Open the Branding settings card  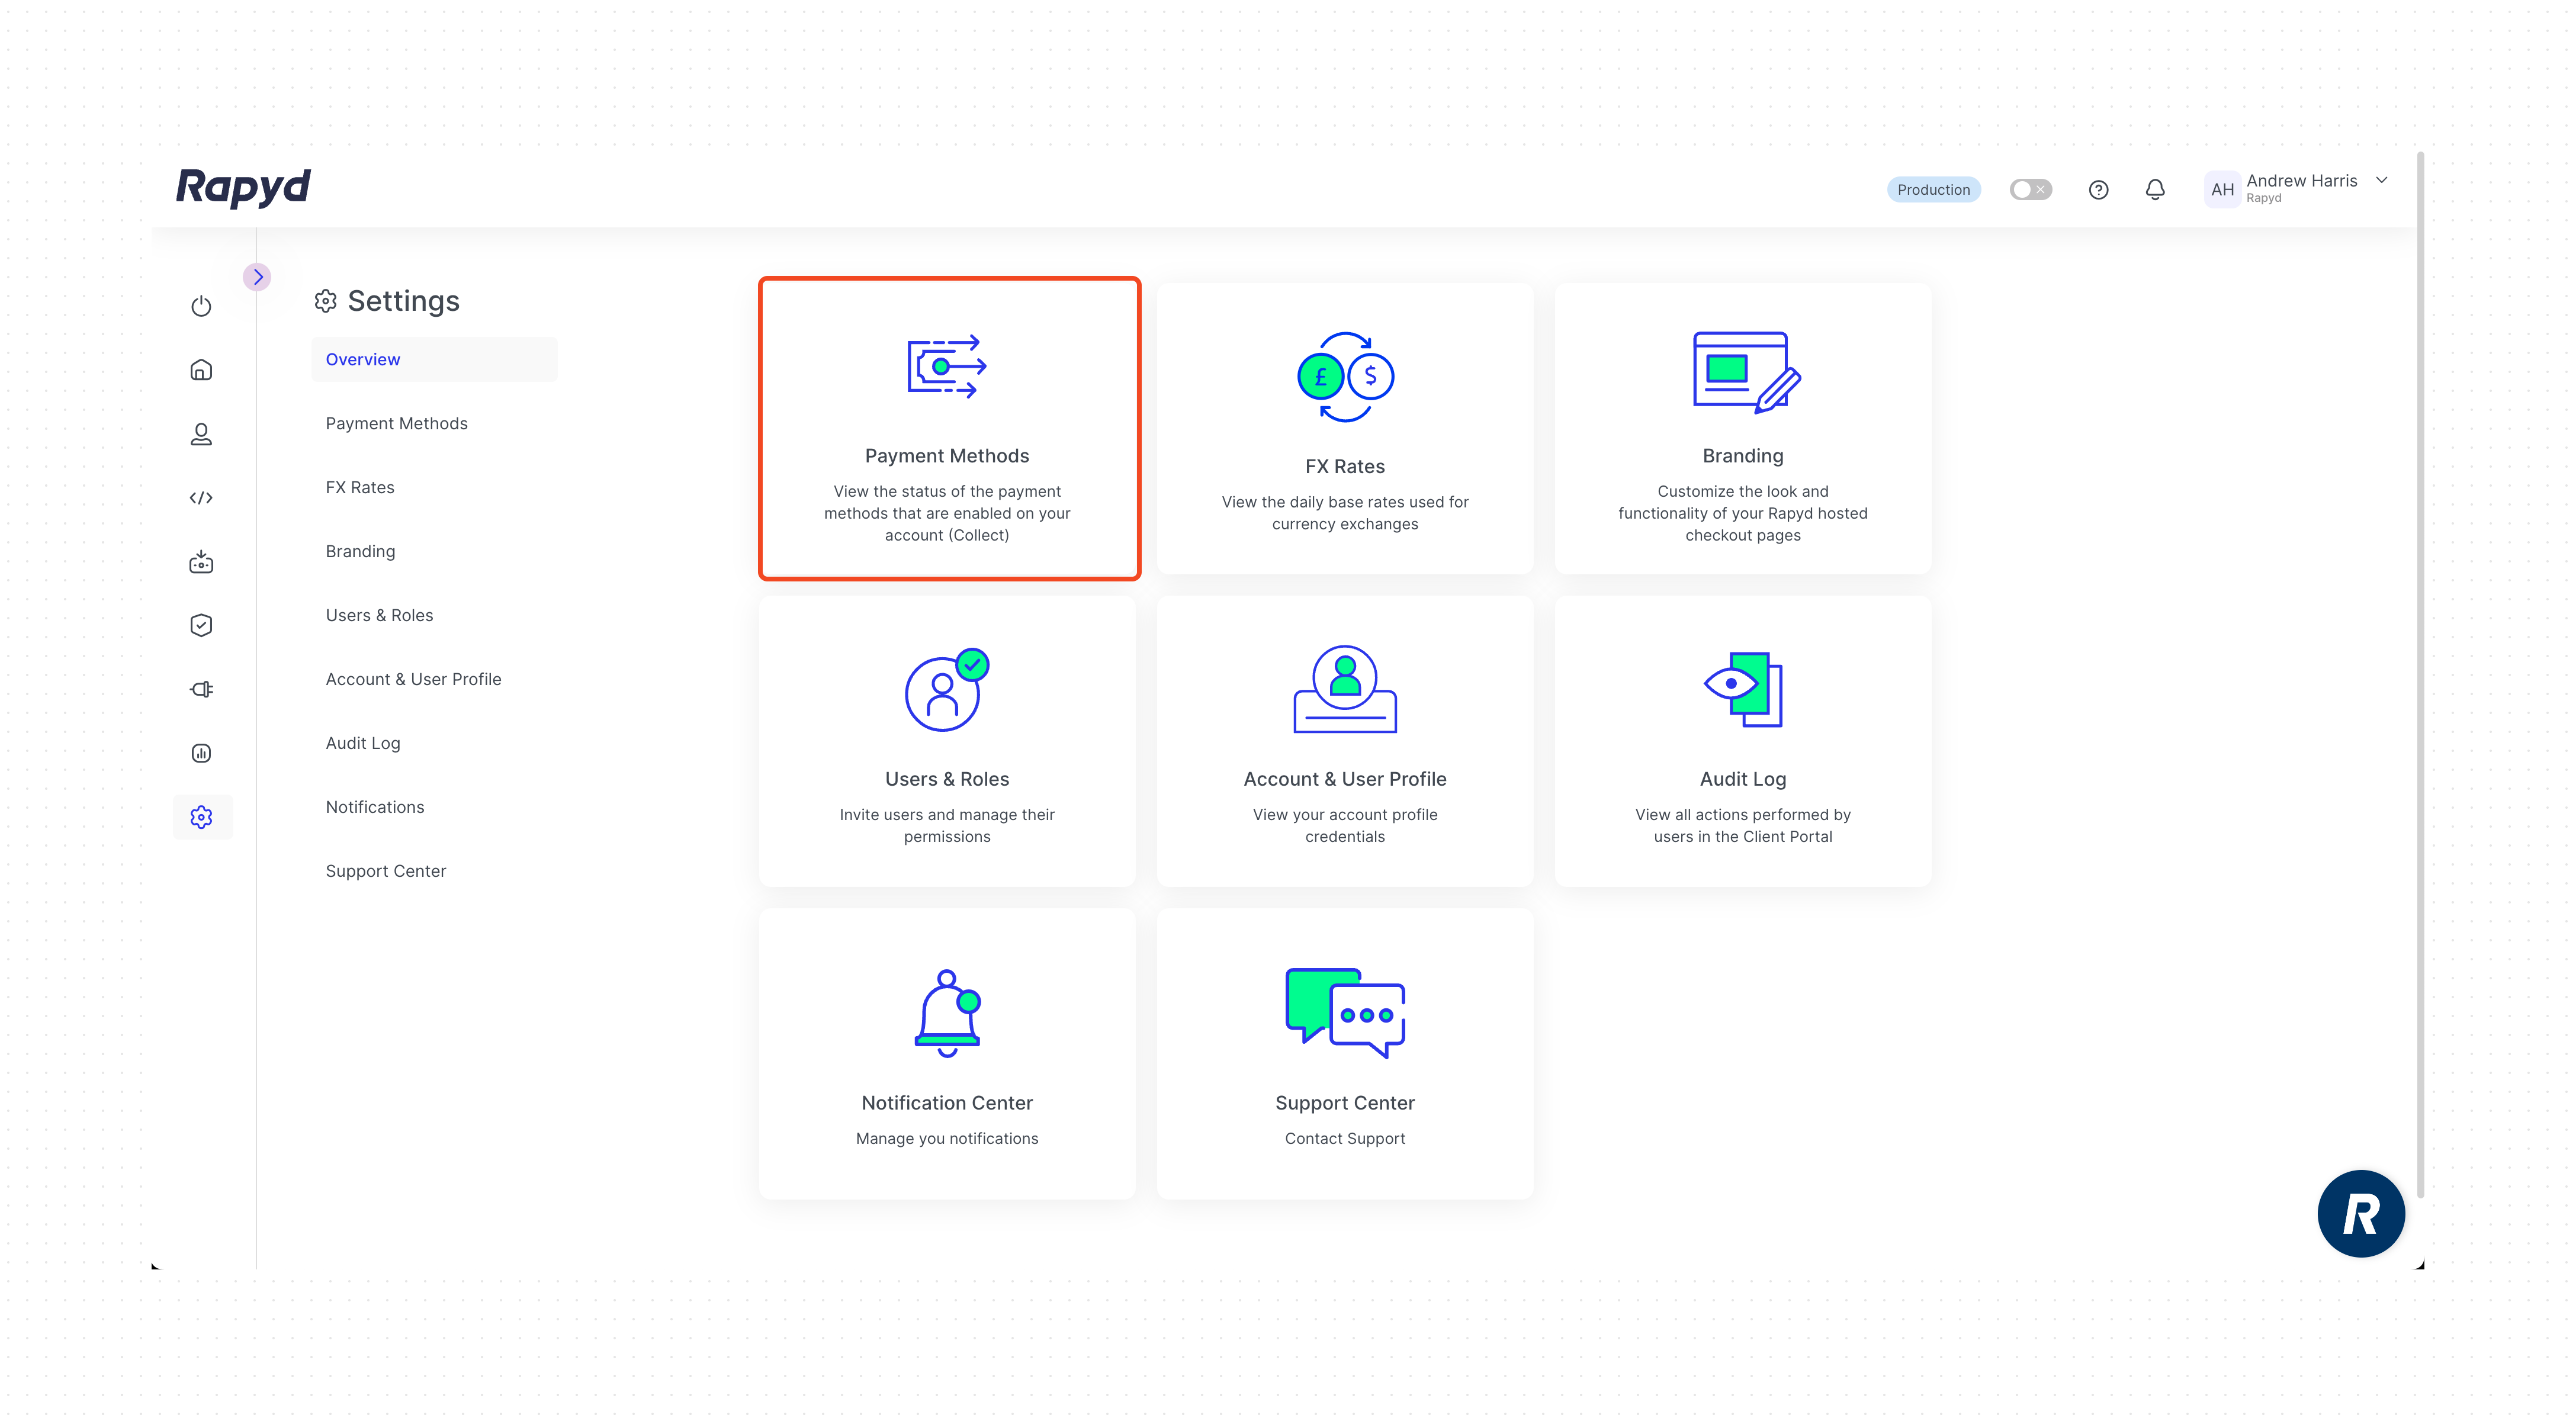click(x=1742, y=428)
